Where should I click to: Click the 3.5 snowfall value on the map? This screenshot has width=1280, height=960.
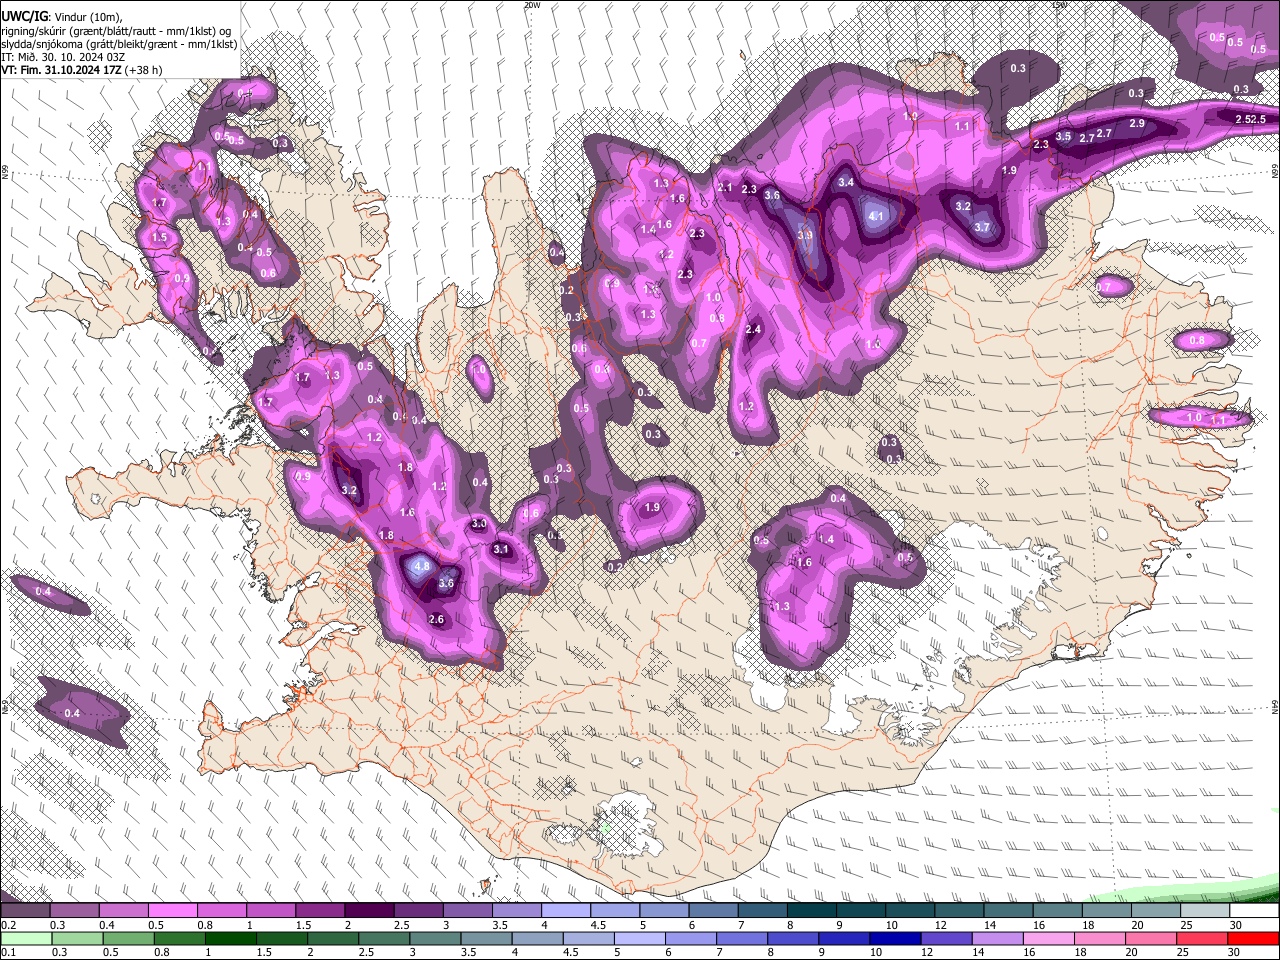[1063, 137]
